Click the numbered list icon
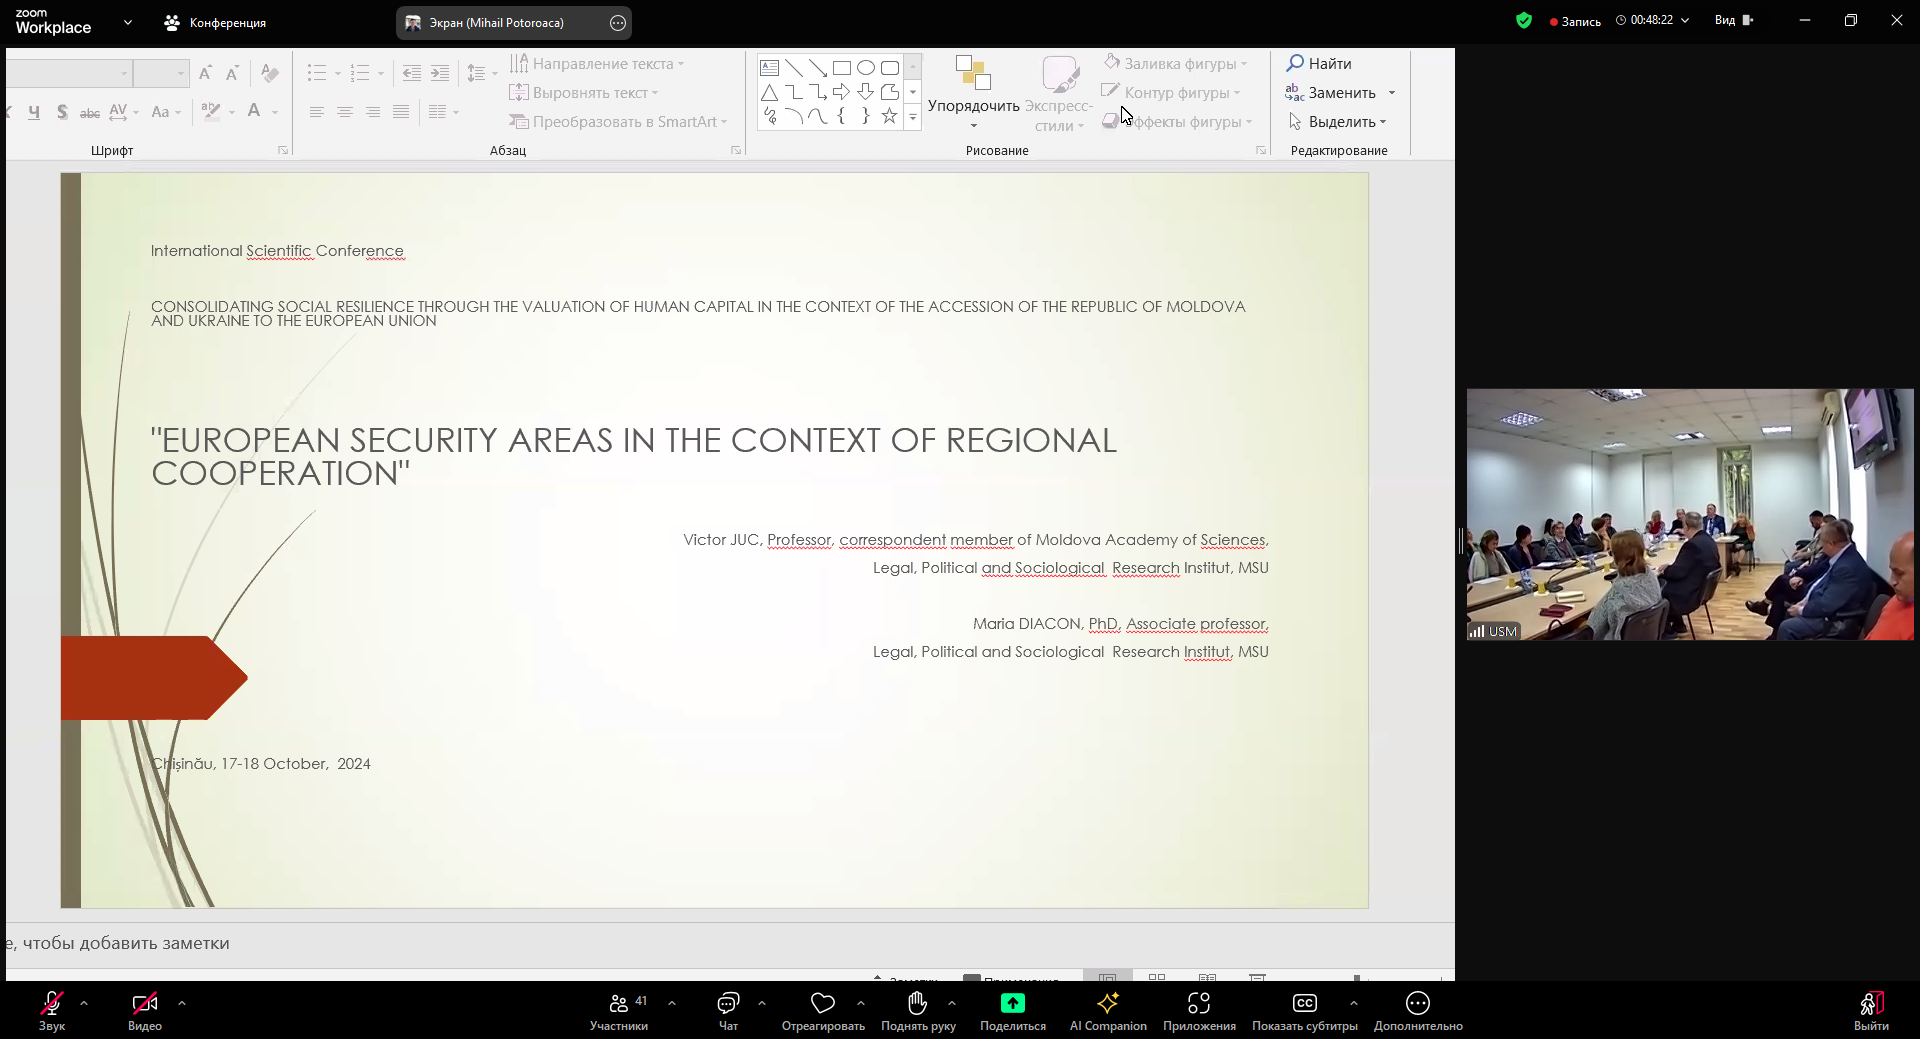 pyautogui.click(x=360, y=73)
